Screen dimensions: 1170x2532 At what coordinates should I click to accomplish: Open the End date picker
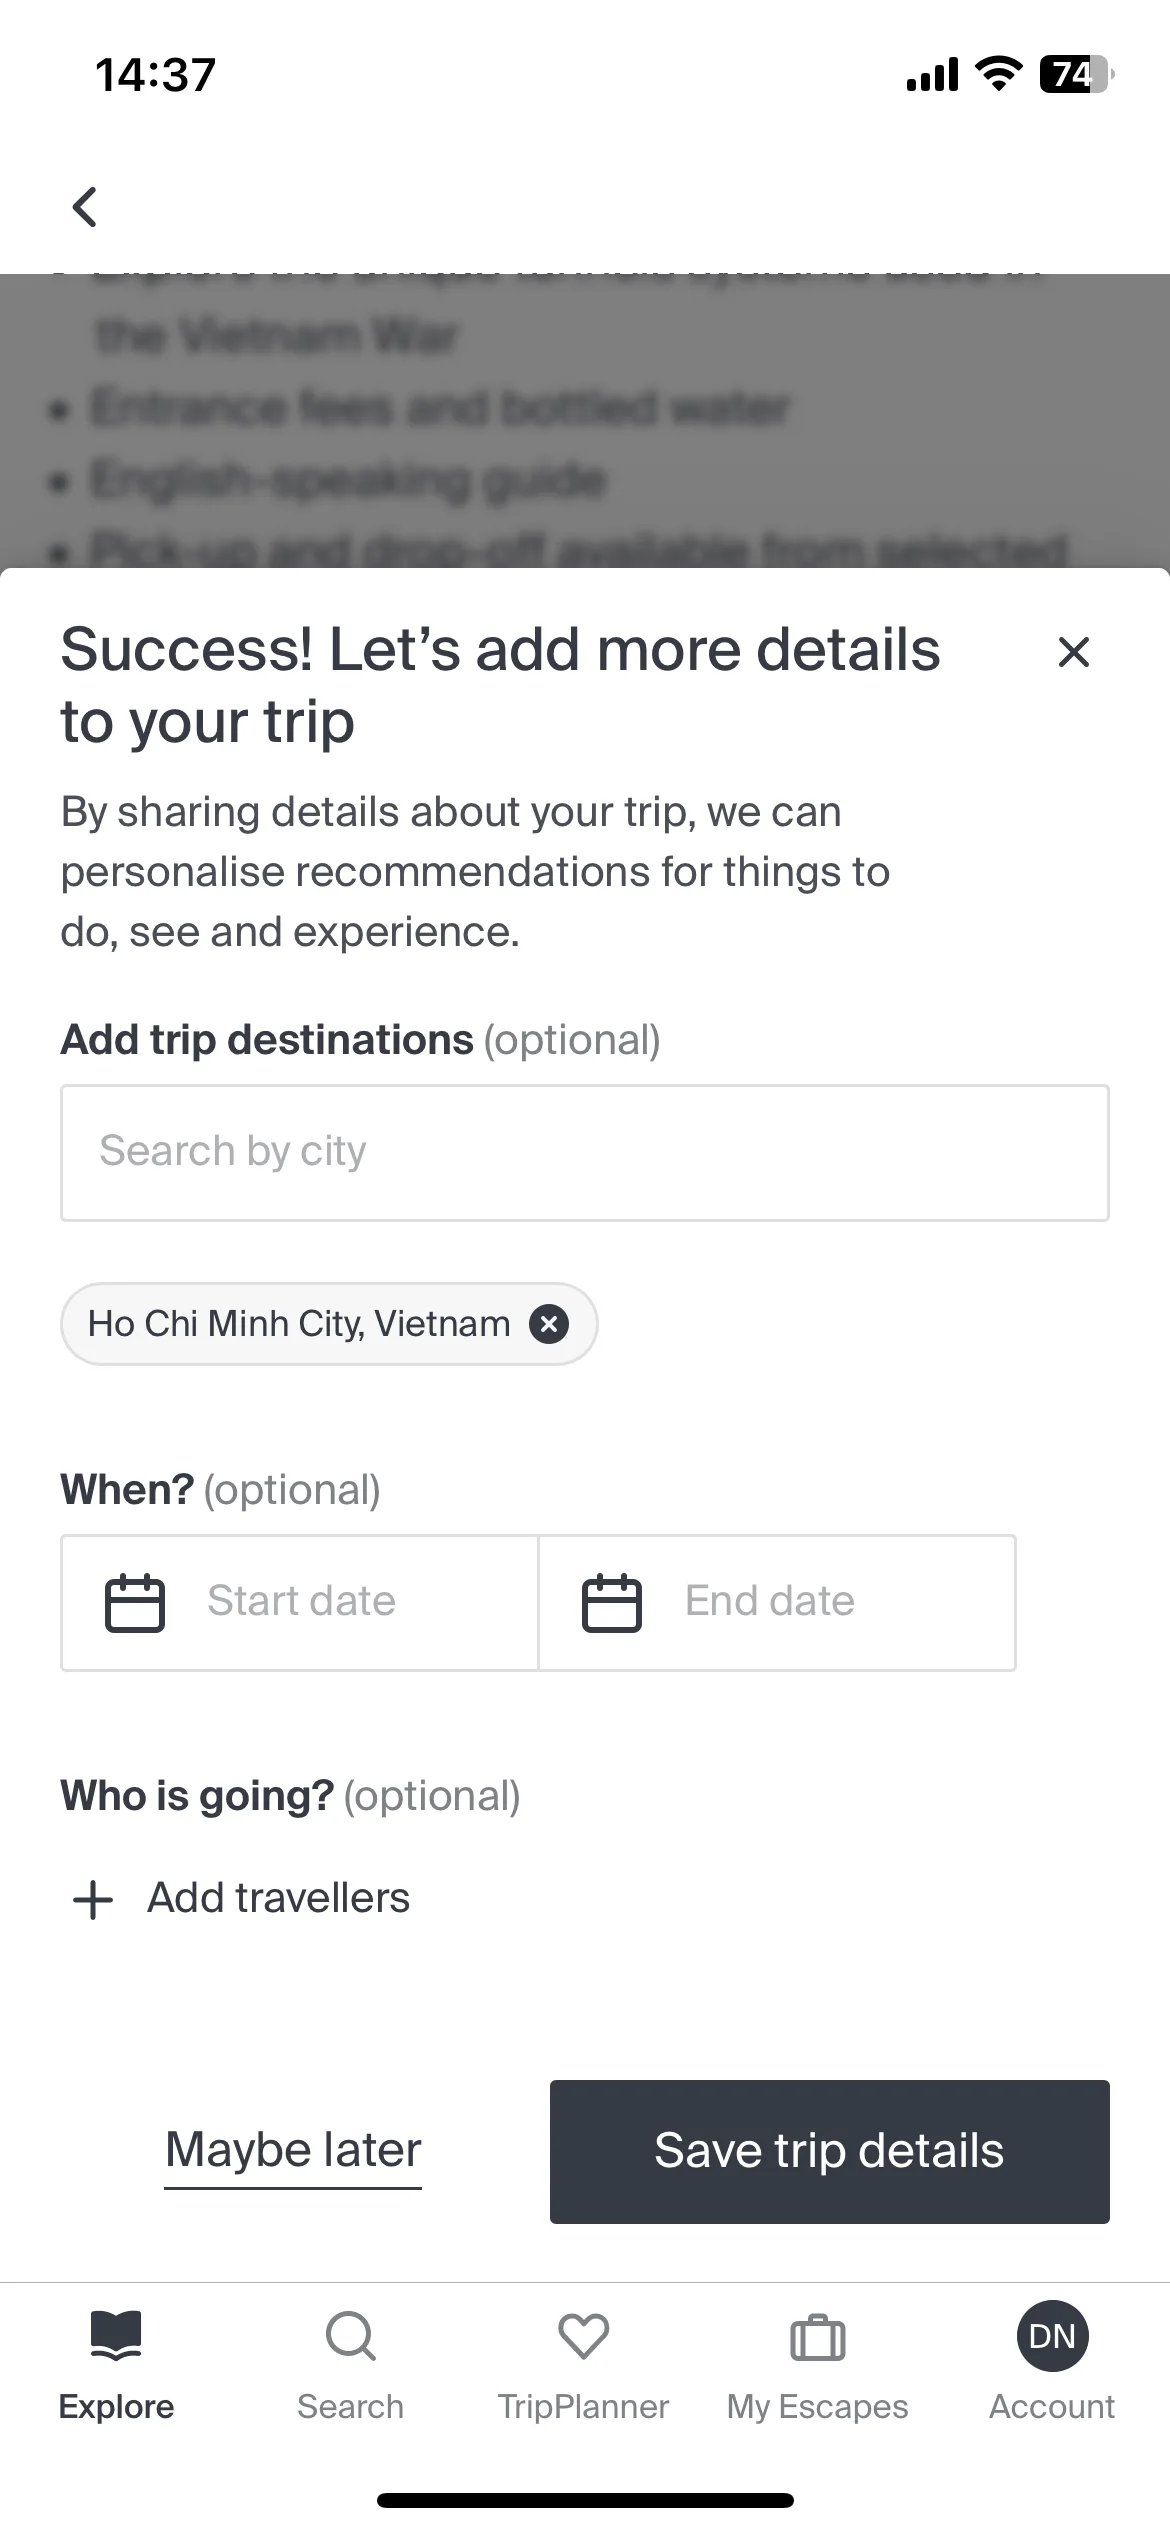coord(777,1602)
